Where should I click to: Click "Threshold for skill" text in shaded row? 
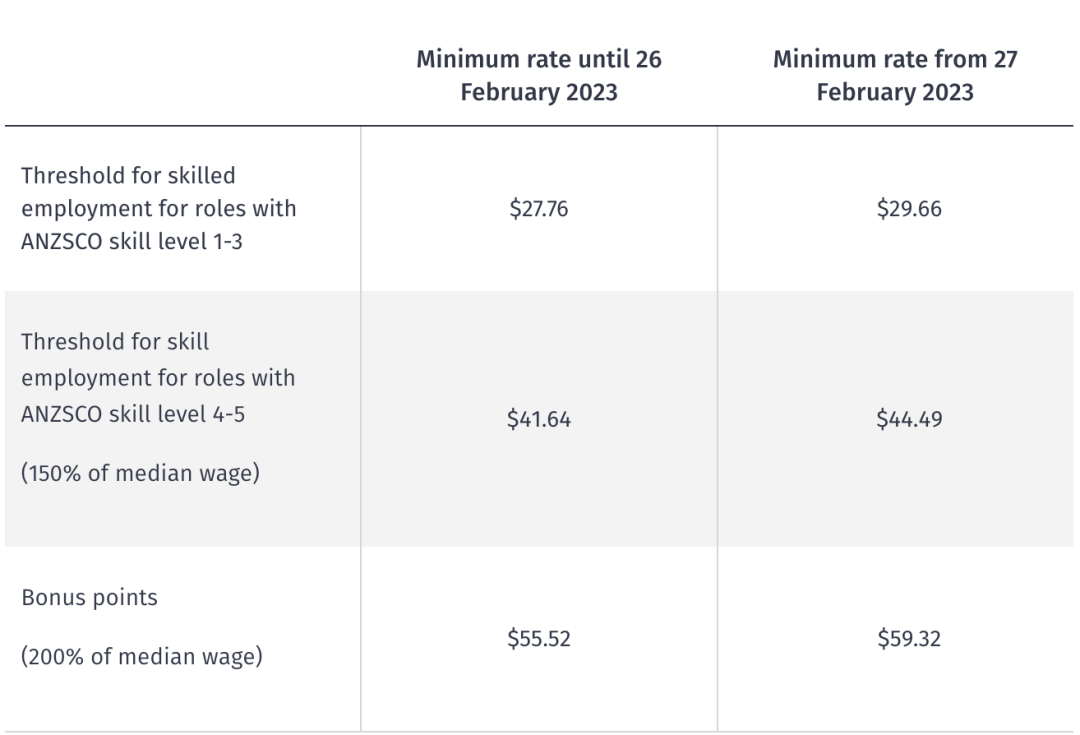click(x=115, y=342)
